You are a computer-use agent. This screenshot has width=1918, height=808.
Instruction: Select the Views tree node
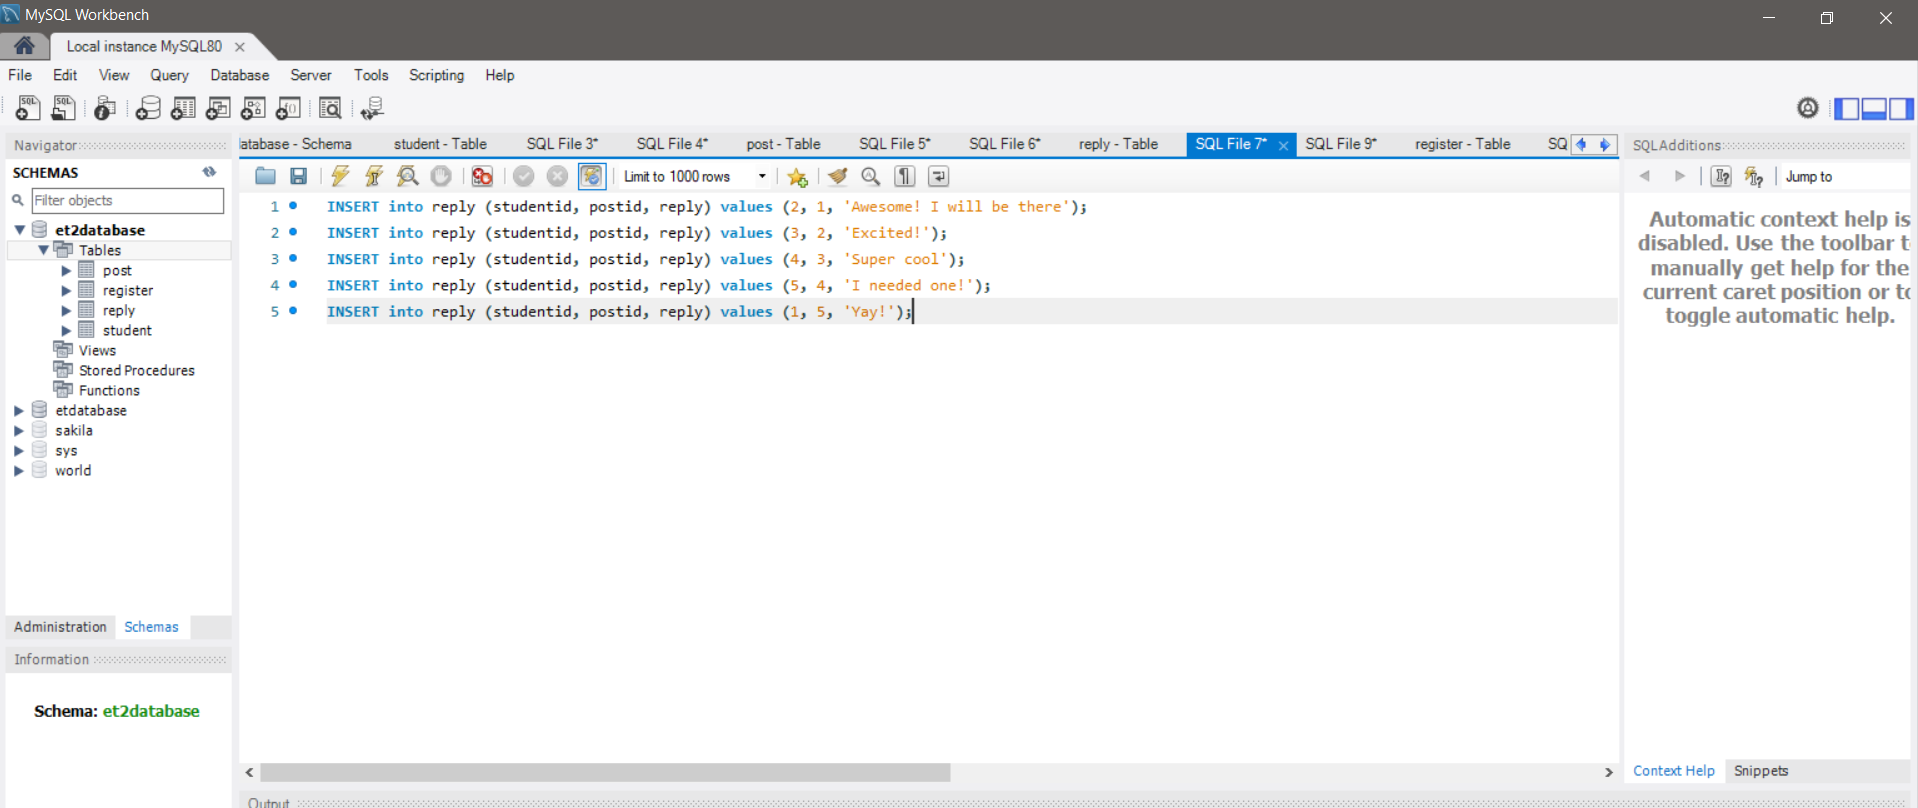coord(97,350)
